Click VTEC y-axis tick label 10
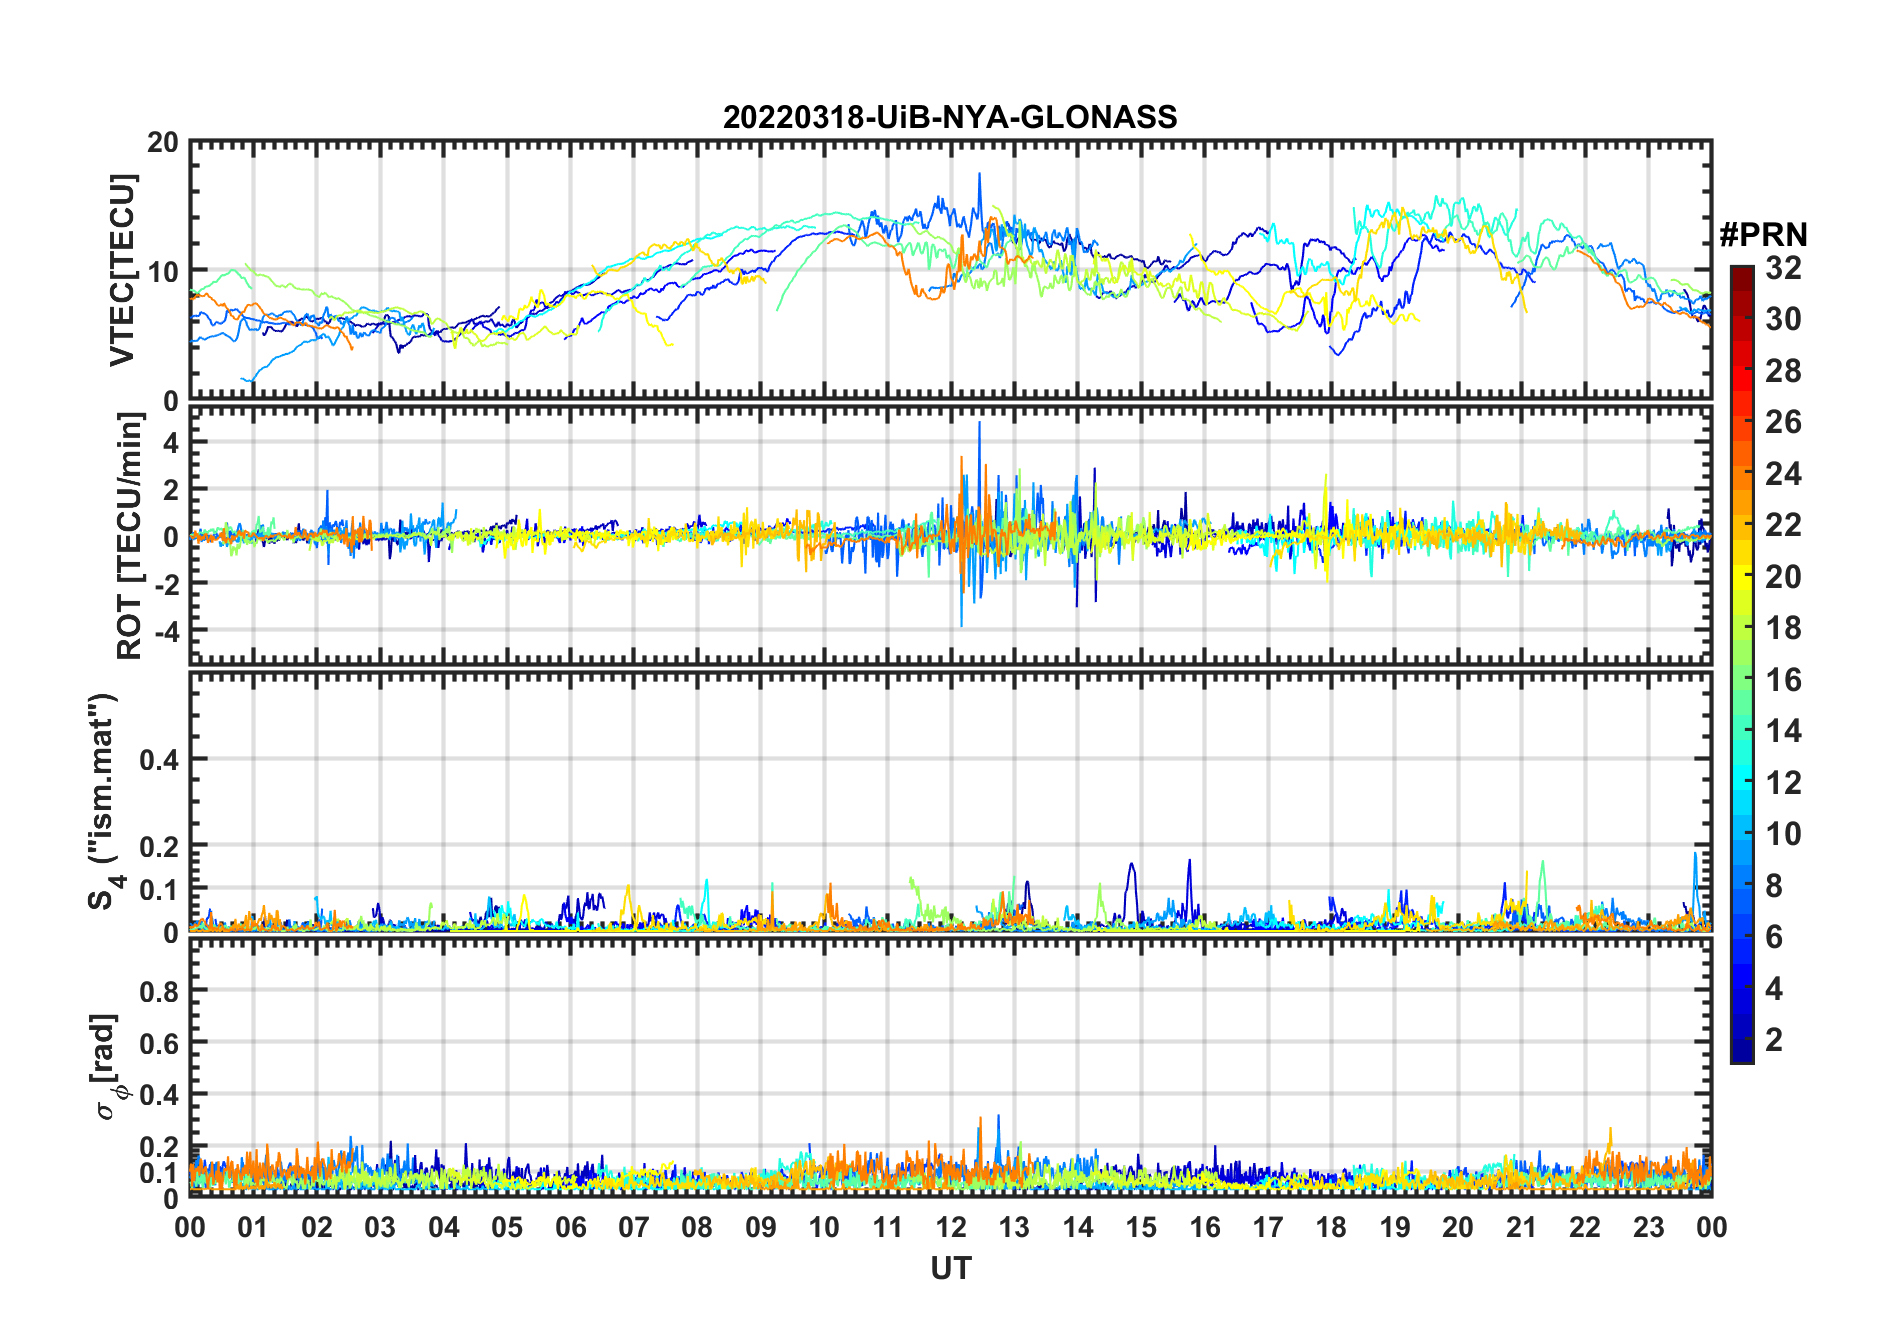The image size is (1902, 1330). [x=163, y=271]
